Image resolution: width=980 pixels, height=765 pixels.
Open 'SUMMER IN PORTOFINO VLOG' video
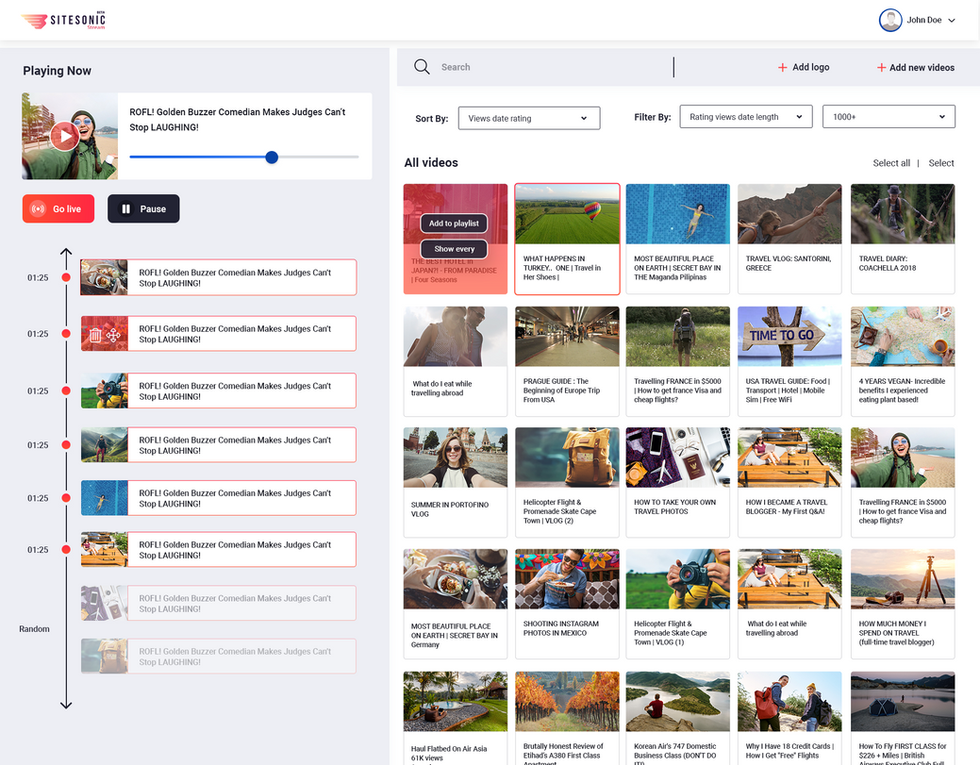tap(455, 482)
